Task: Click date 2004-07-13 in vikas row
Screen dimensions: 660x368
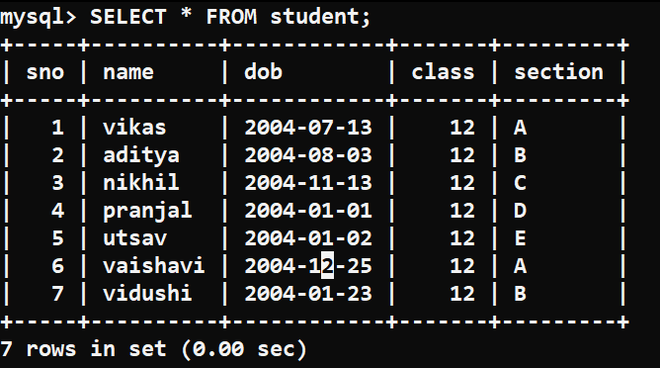Action: click(308, 127)
